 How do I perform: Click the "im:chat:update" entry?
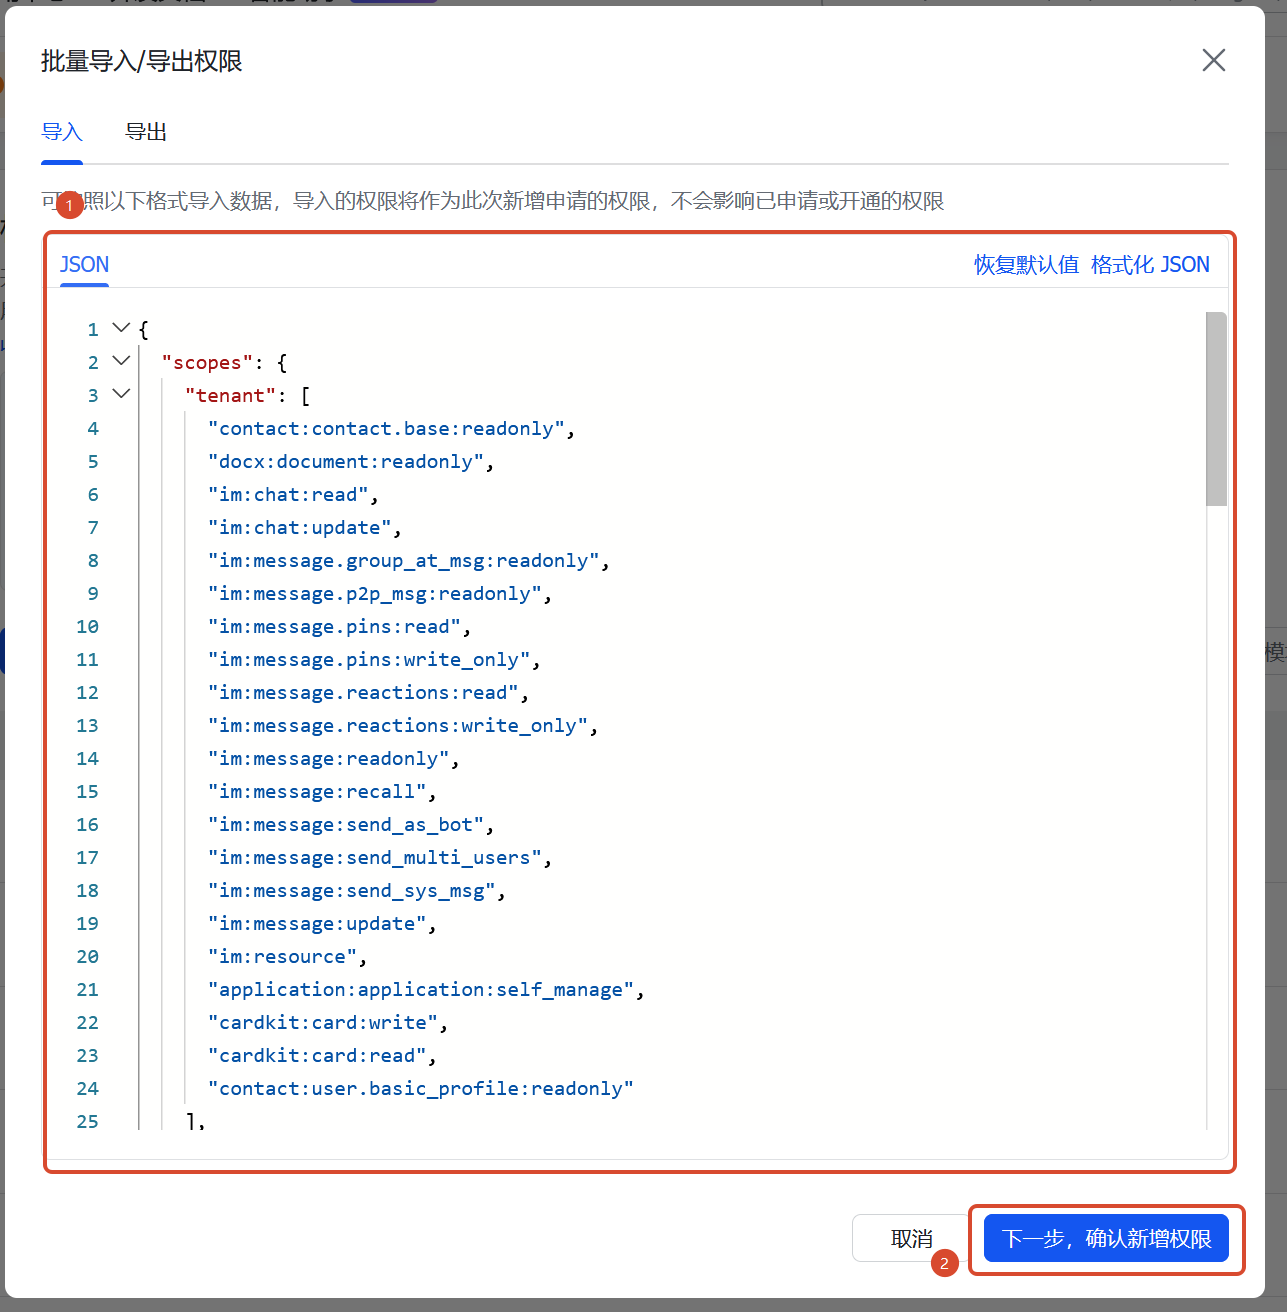pyautogui.click(x=300, y=528)
